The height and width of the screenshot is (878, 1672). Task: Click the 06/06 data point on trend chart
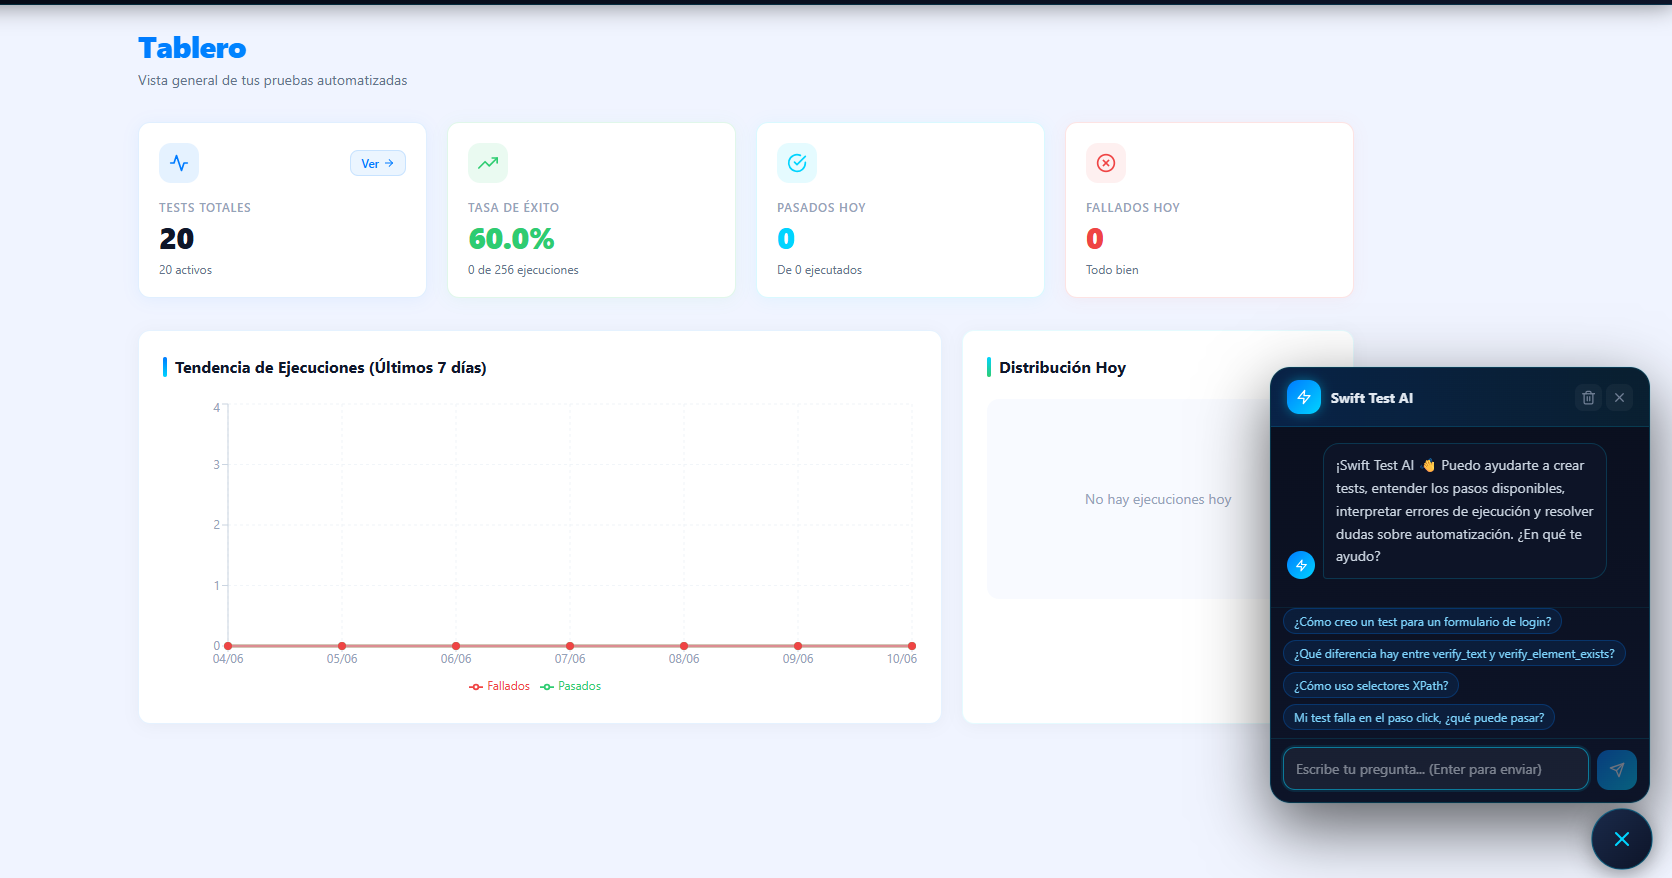(456, 646)
